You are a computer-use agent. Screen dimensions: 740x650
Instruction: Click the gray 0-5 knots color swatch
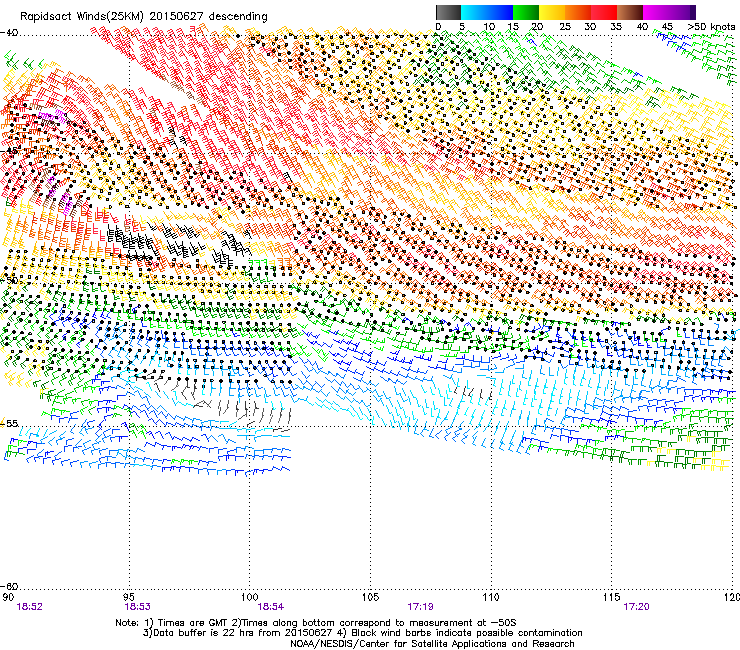(448, 12)
